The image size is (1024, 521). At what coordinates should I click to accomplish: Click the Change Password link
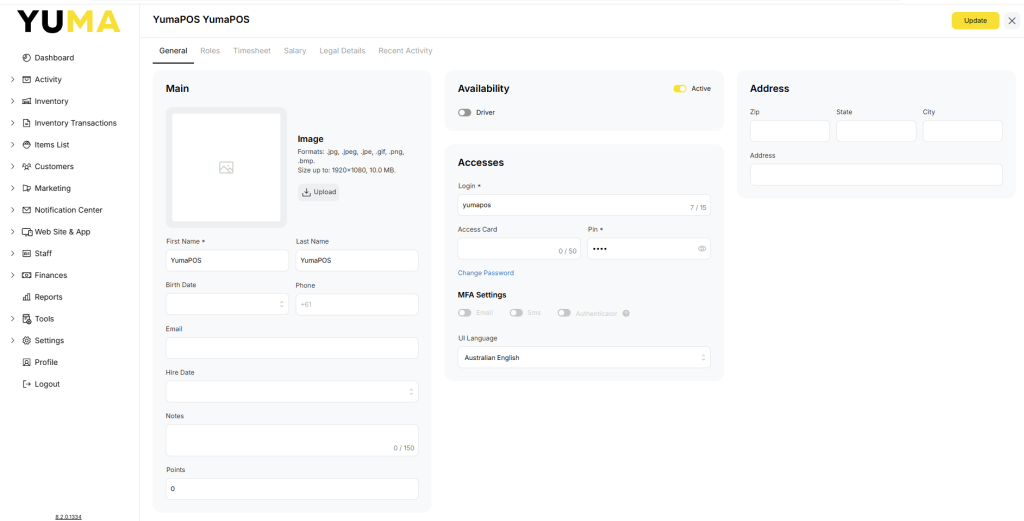(486, 273)
